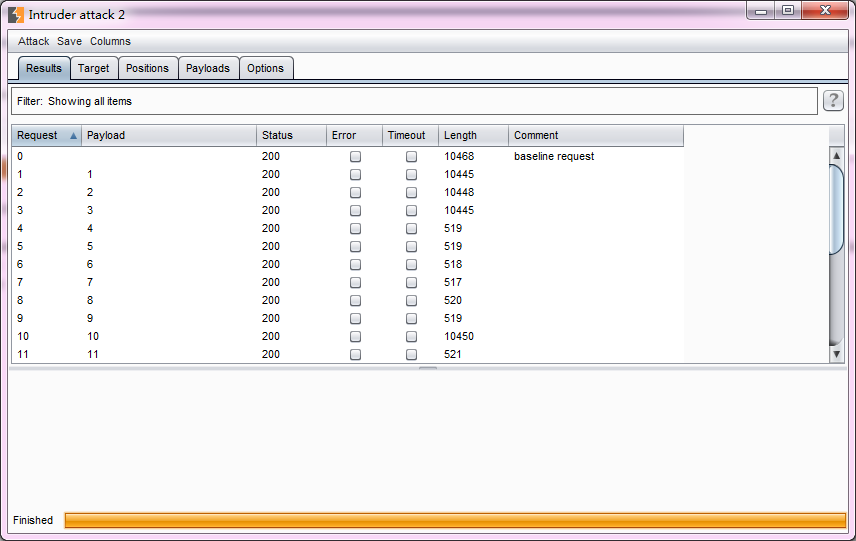Sort results by Length column header
Image resolution: width=856 pixels, height=541 pixels.
pyautogui.click(x=472, y=136)
